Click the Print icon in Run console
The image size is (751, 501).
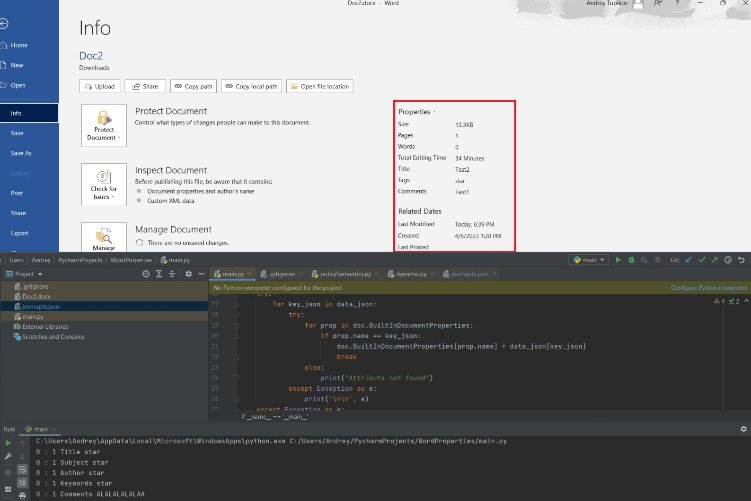pyautogui.click(x=22, y=496)
